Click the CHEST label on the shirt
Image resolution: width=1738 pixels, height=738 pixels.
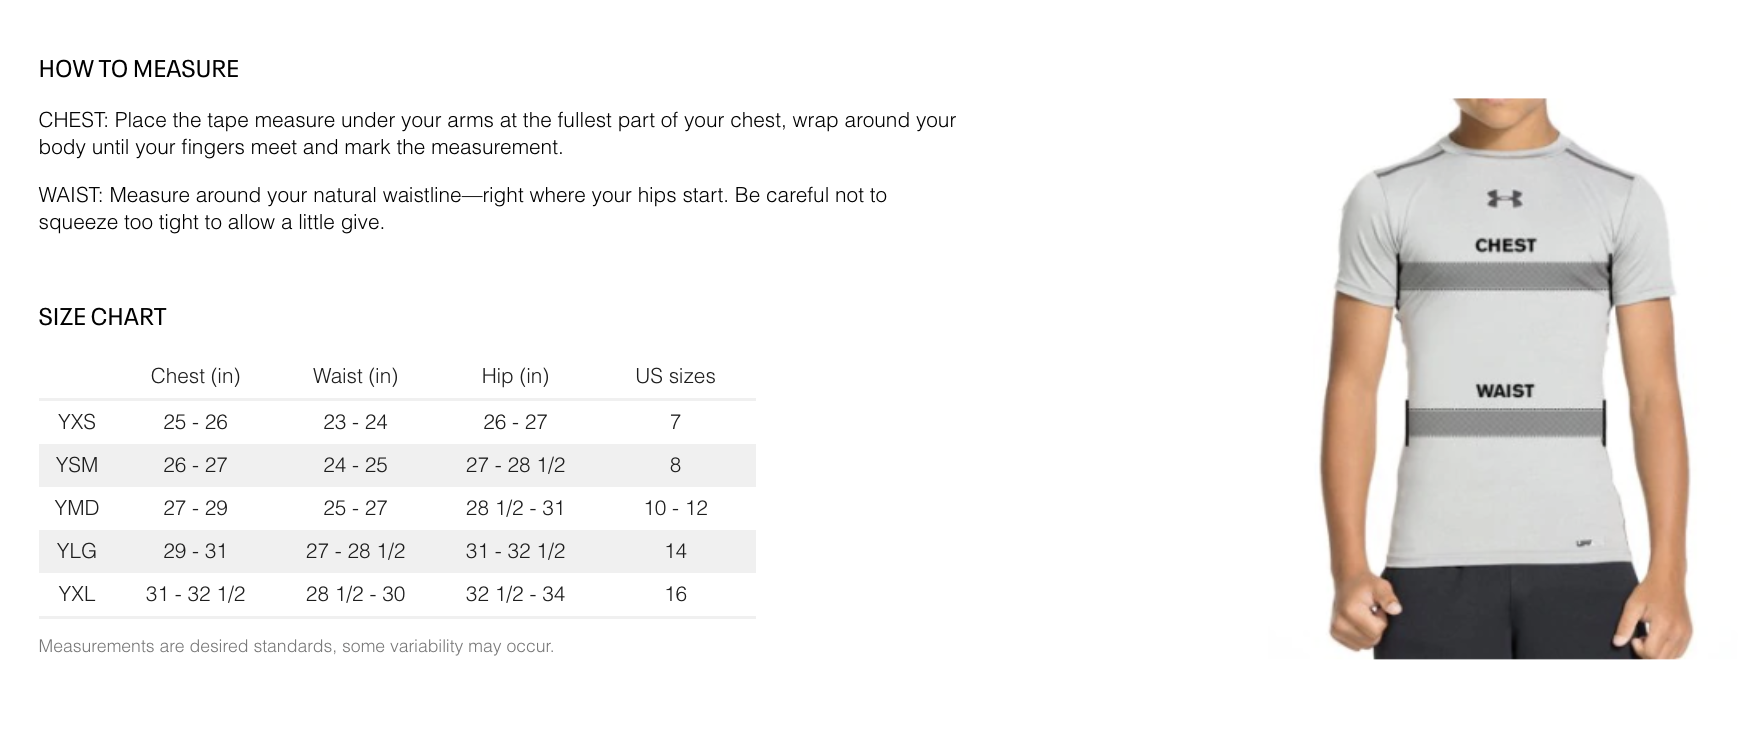1505,245
